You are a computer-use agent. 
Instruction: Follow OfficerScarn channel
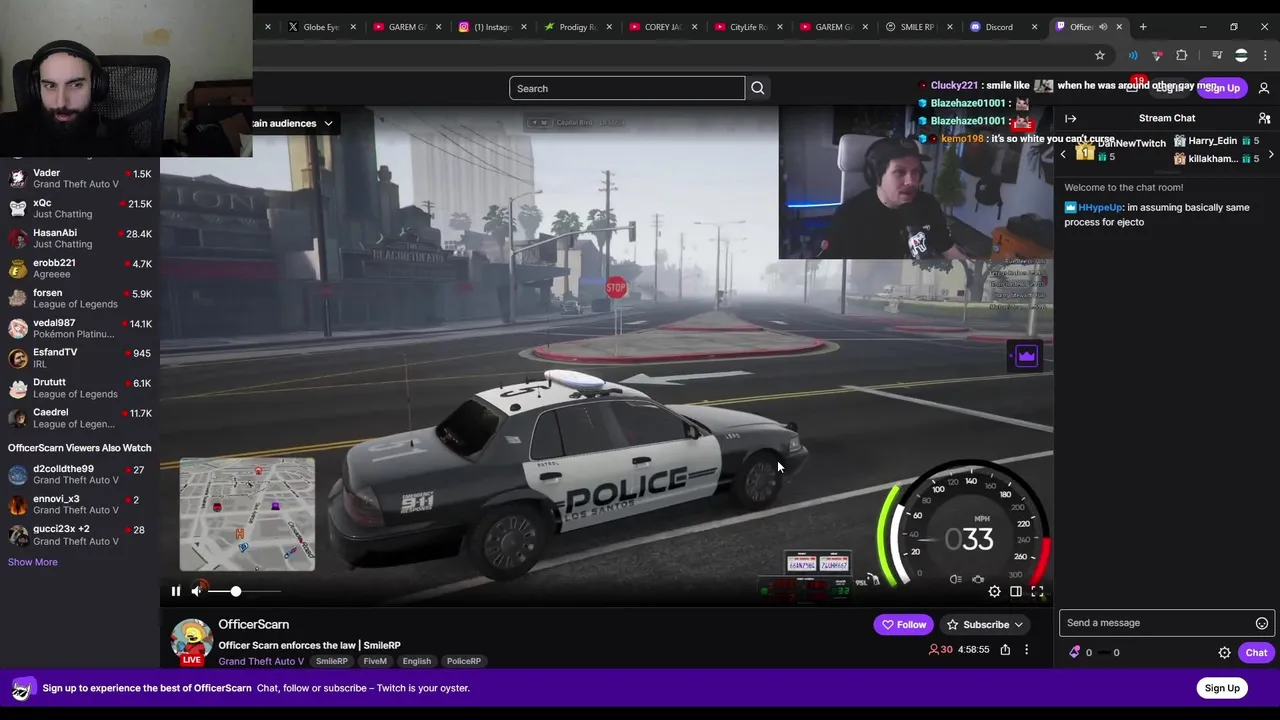click(x=904, y=624)
